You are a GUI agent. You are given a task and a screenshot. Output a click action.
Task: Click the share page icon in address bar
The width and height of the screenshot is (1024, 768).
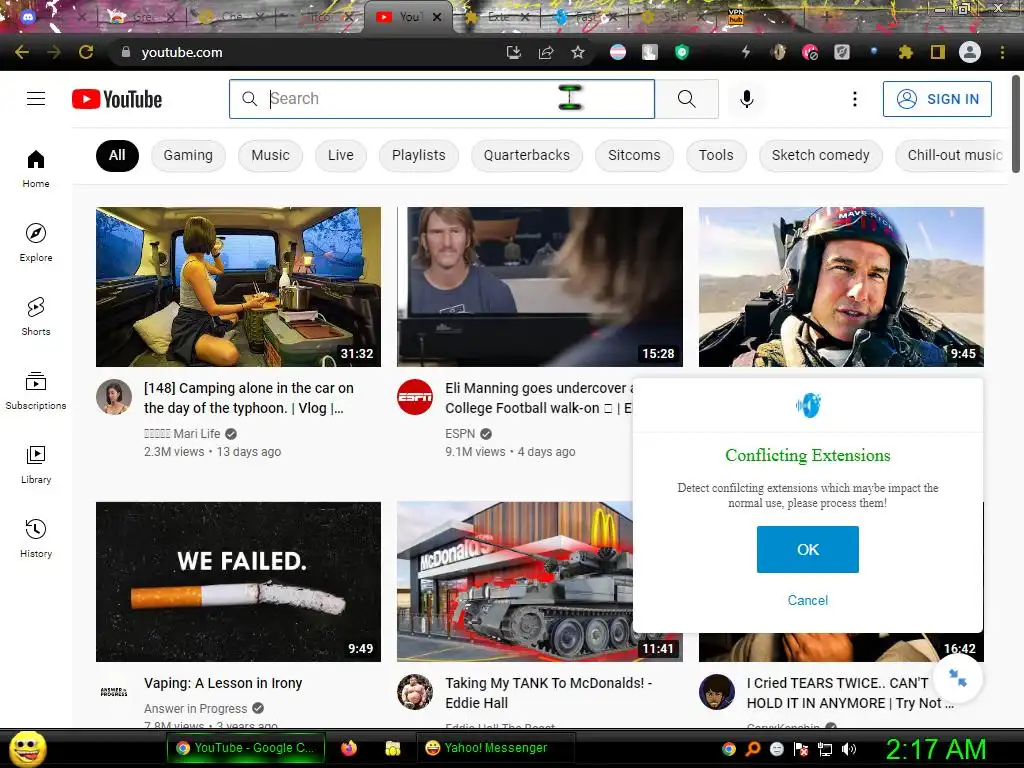(x=546, y=52)
